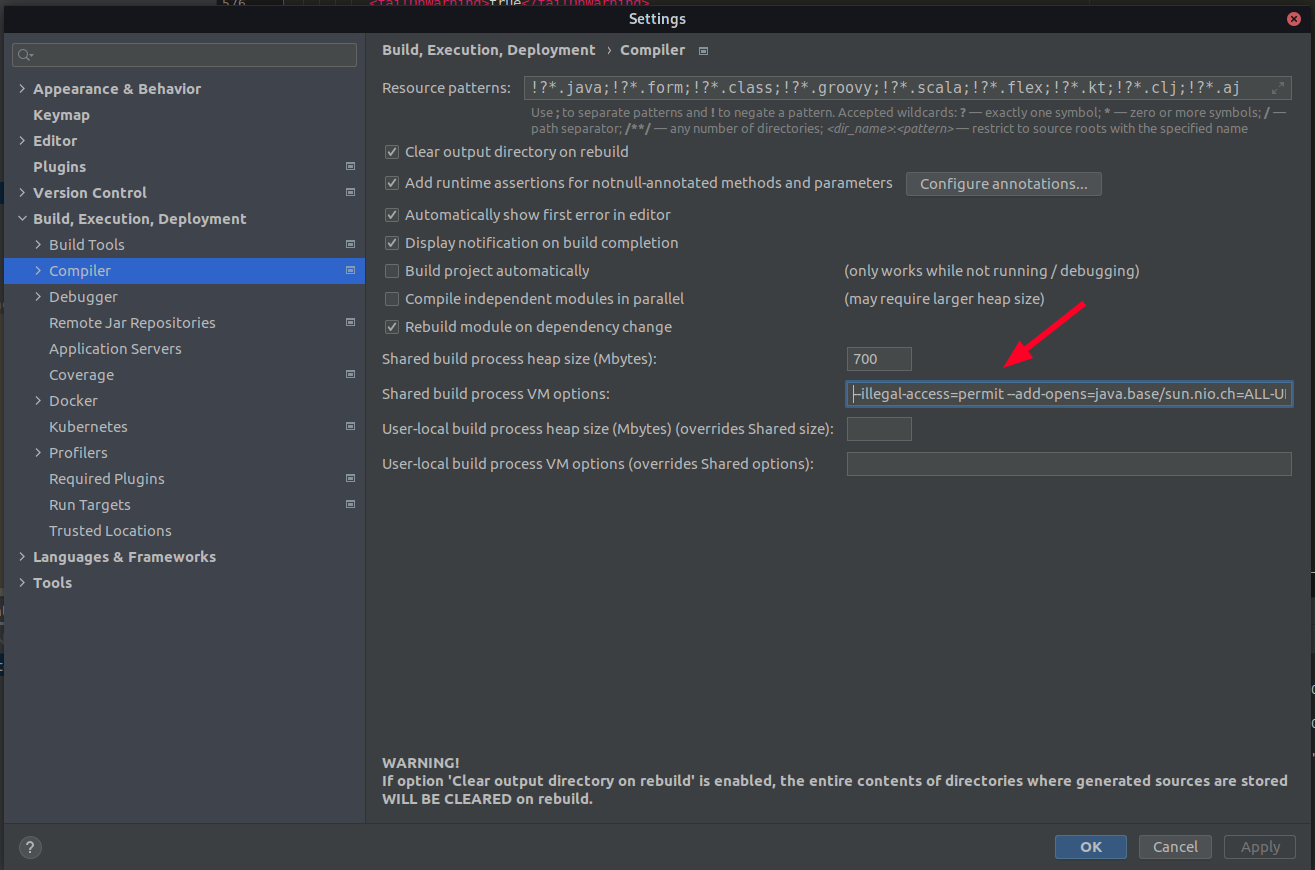Collapse Build, Execution, Deployment section
The image size is (1315, 870).
pos(22,218)
